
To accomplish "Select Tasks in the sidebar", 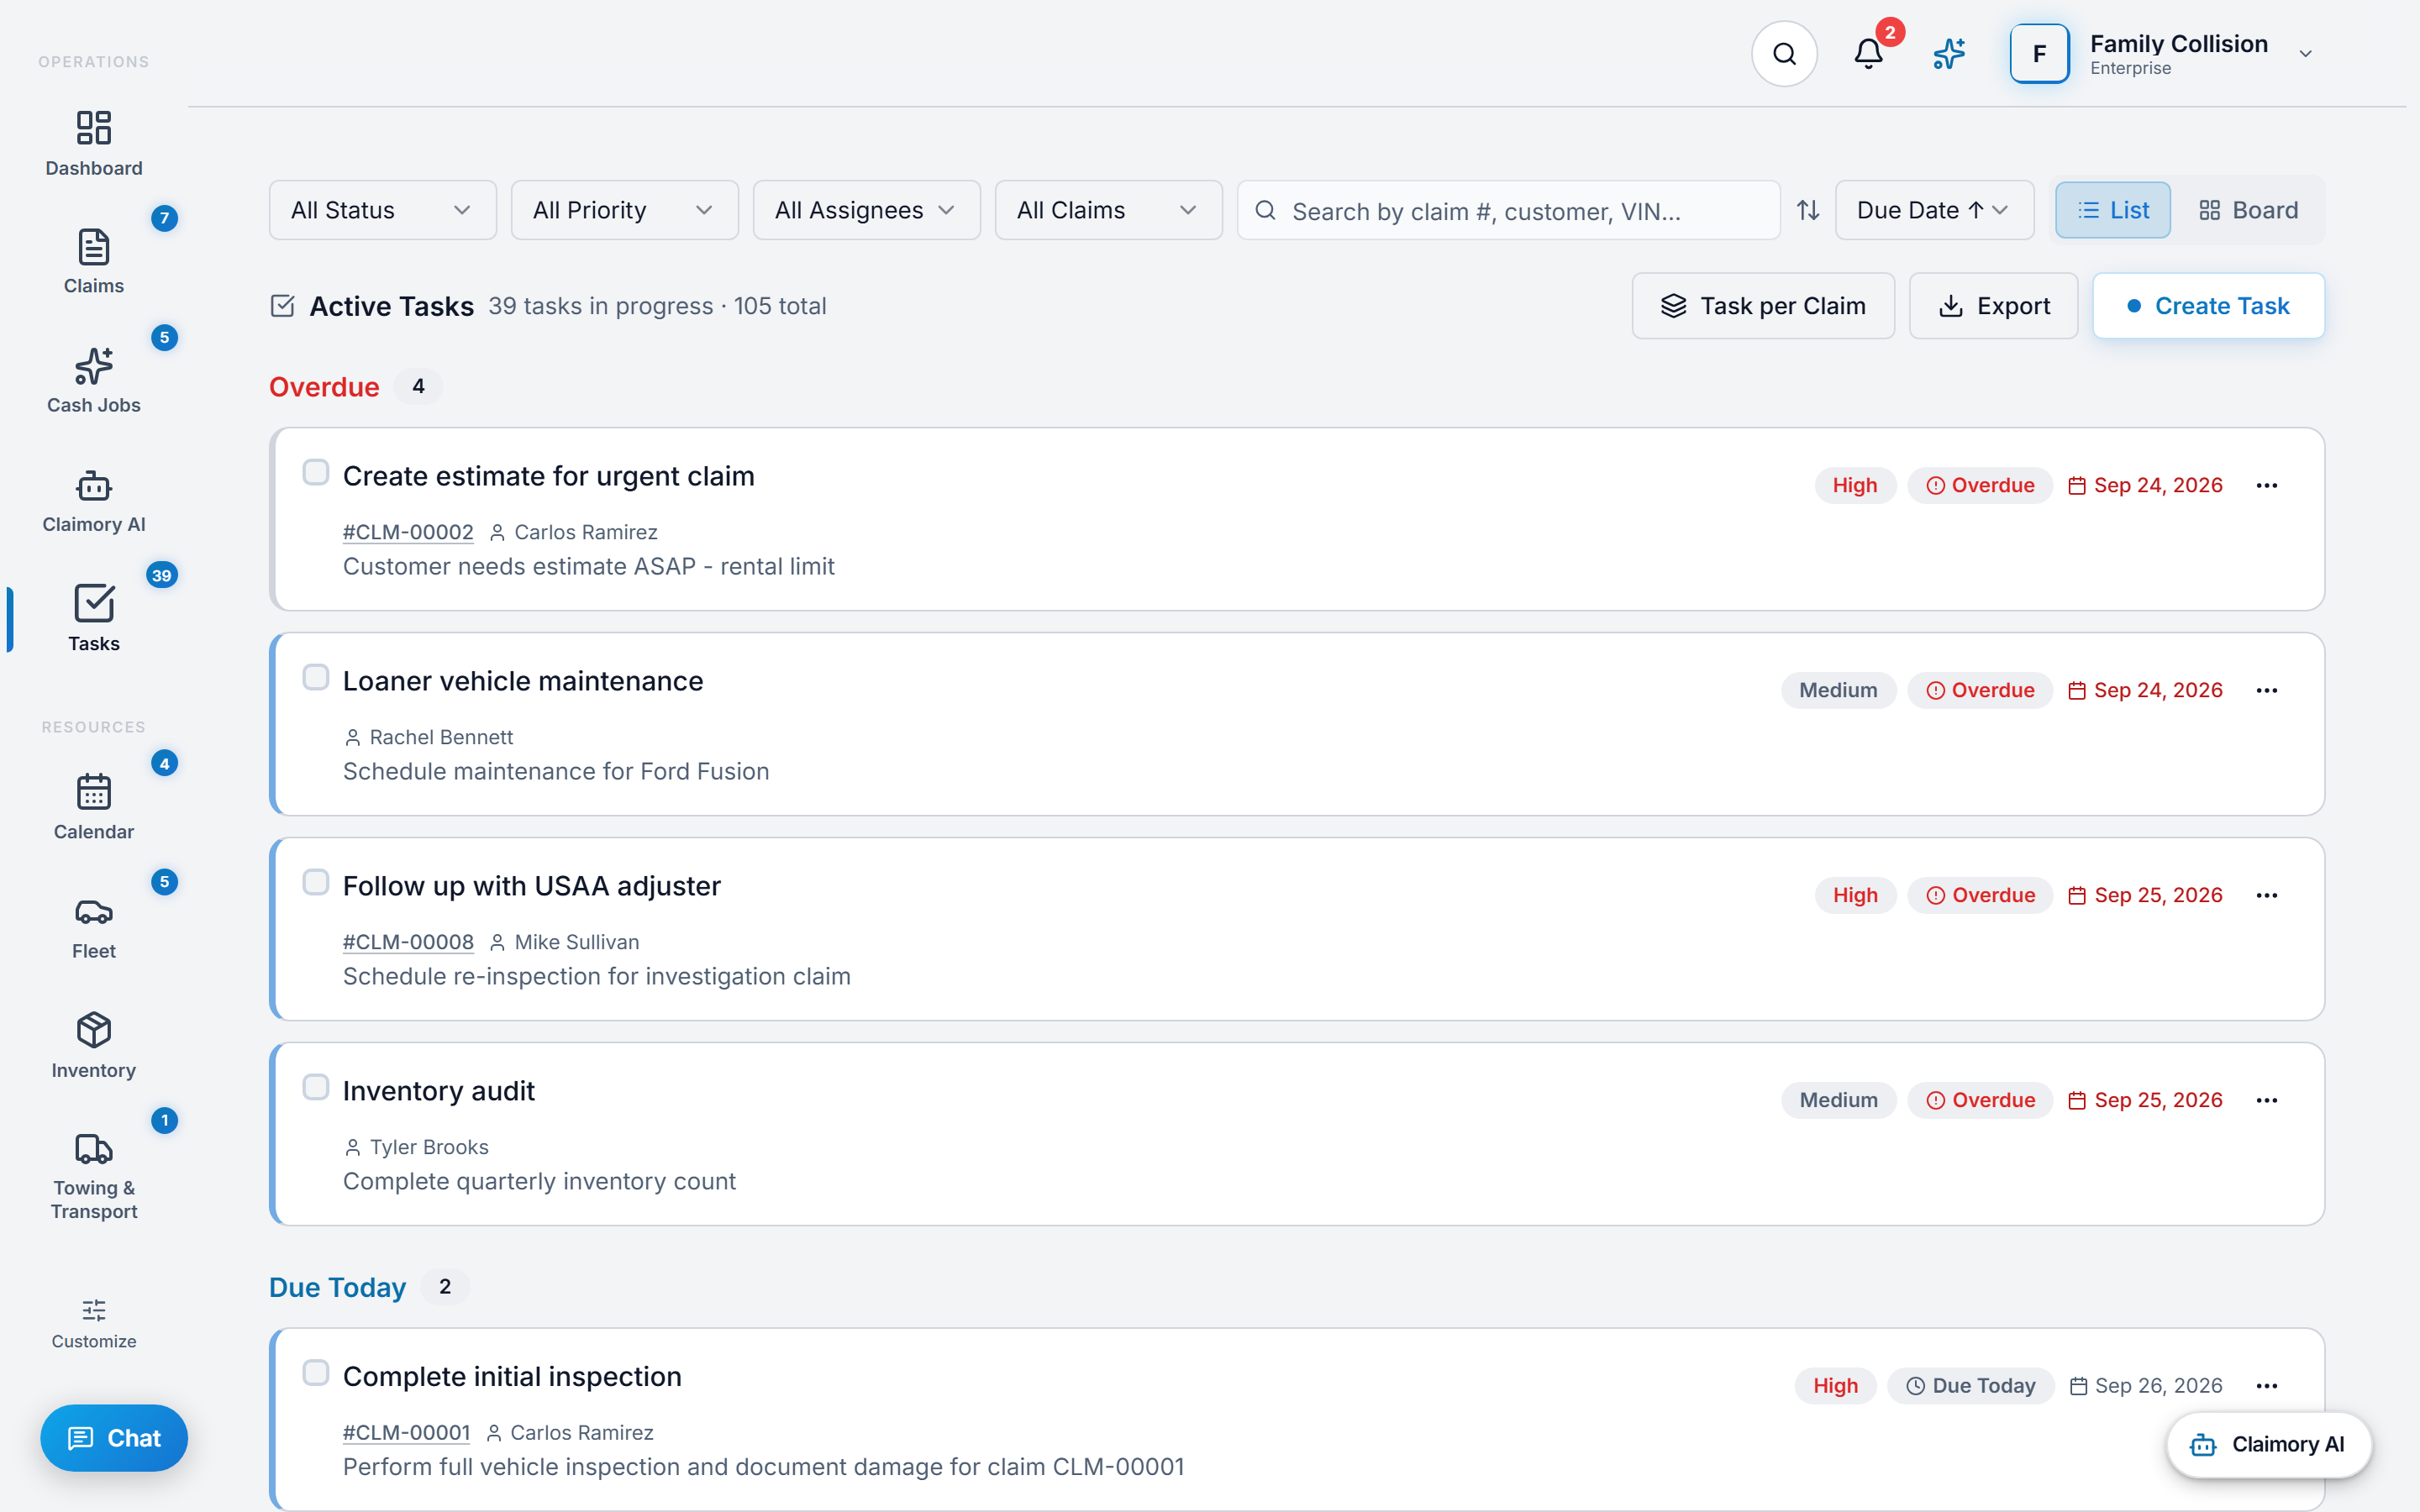I will (x=94, y=619).
